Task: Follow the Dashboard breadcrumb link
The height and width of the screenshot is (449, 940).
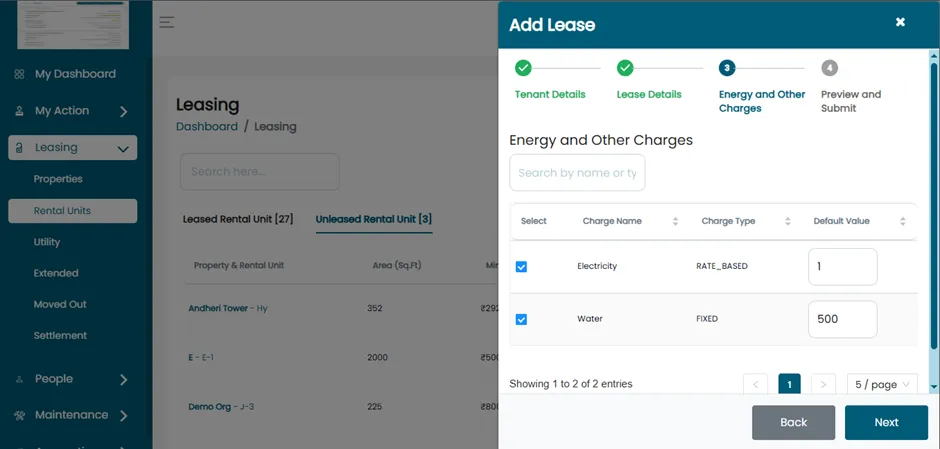Action: 207,126
